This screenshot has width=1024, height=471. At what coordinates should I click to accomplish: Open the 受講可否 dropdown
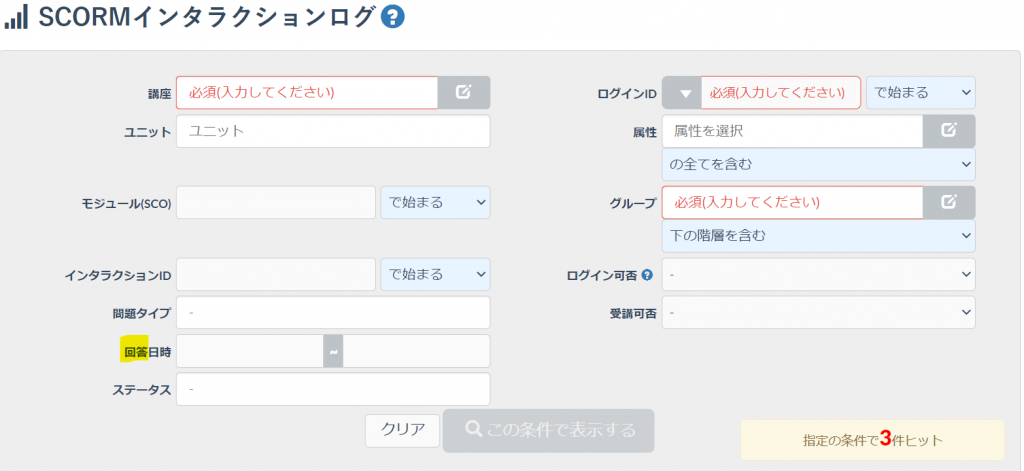click(818, 312)
